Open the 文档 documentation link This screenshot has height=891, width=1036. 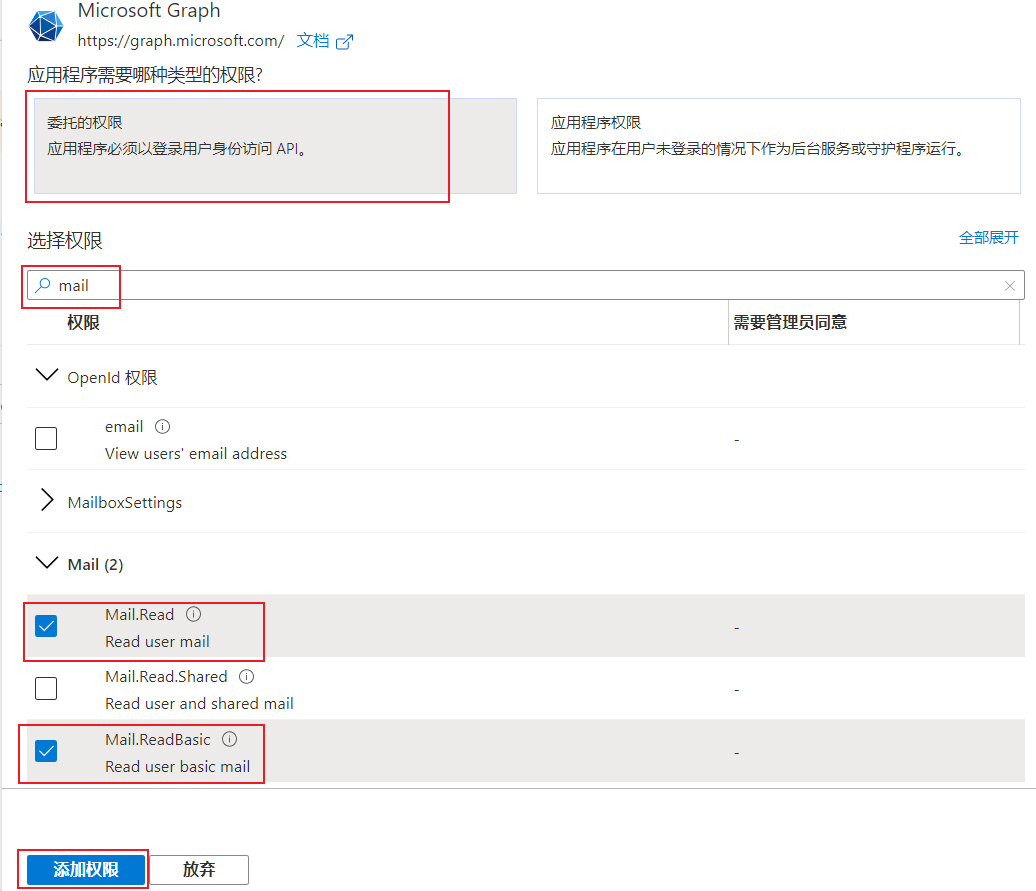[x=313, y=40]
